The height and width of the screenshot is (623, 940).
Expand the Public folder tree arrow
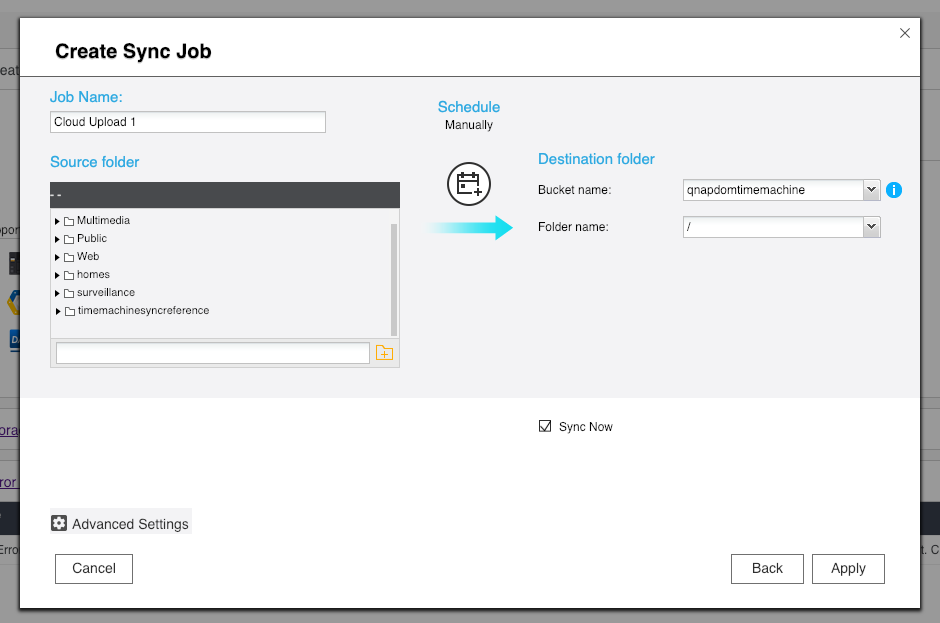(x=58, y=240)
